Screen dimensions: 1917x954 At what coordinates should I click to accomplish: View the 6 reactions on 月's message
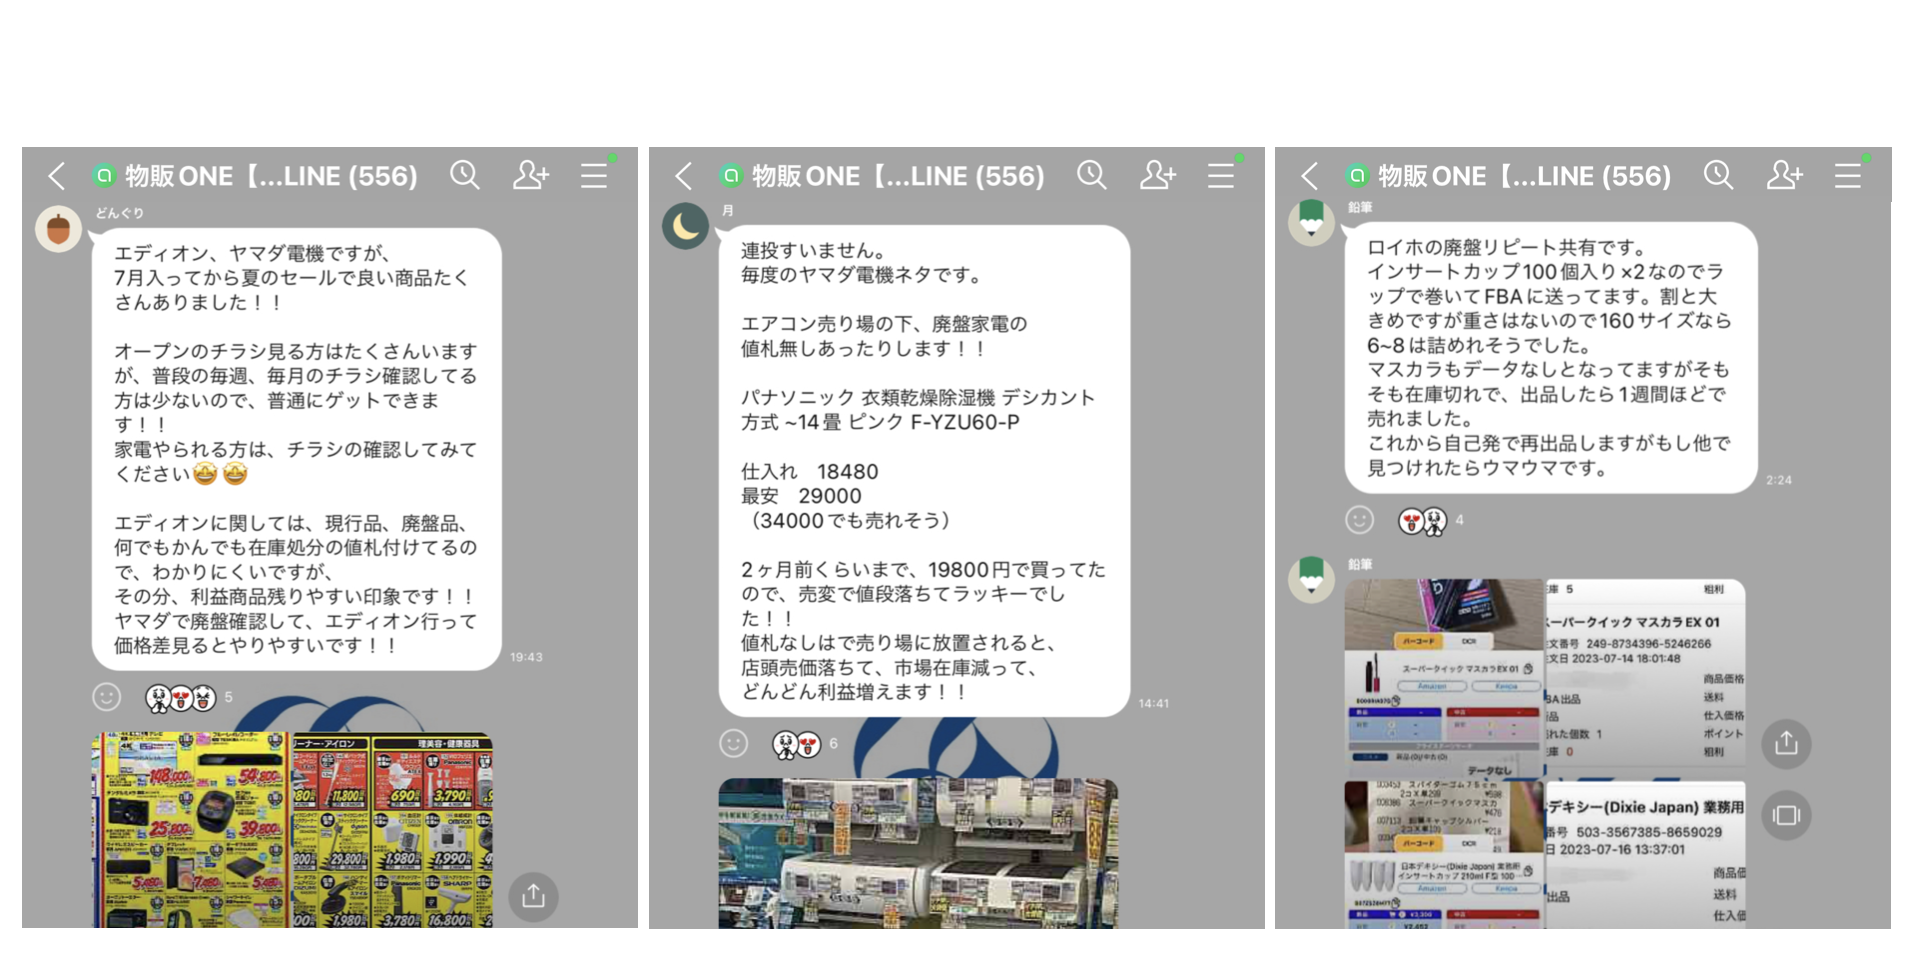[805, 743]
